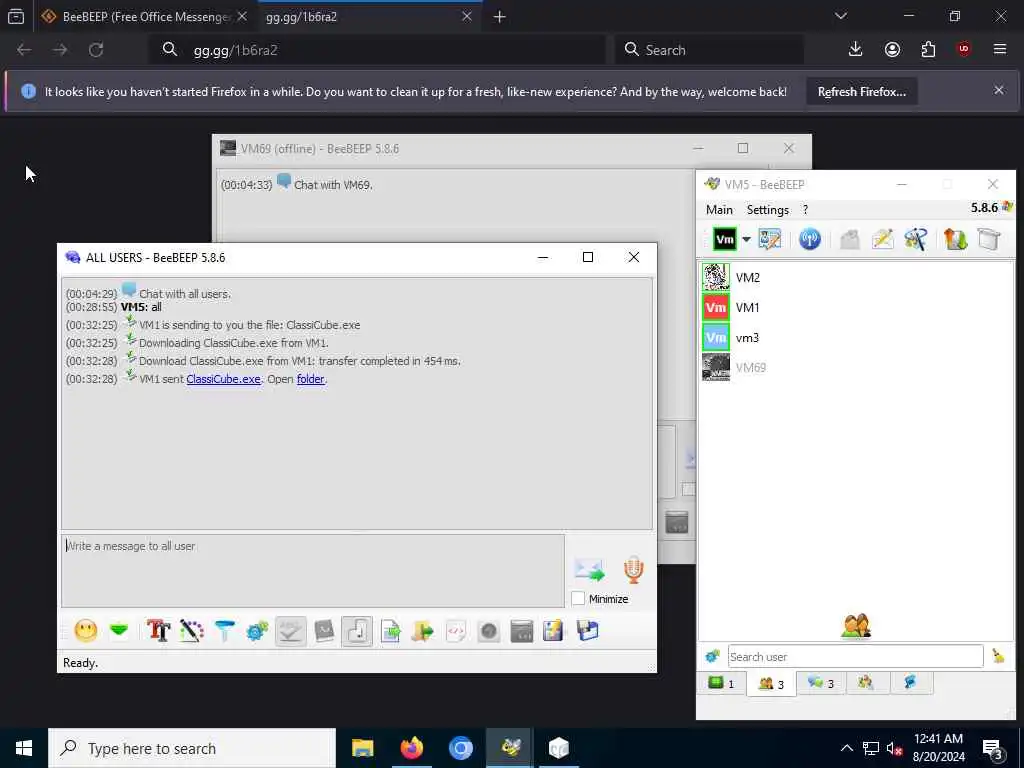Clear search with the broom icon
The image size is (1024, 768).
(x=997, y=656)
